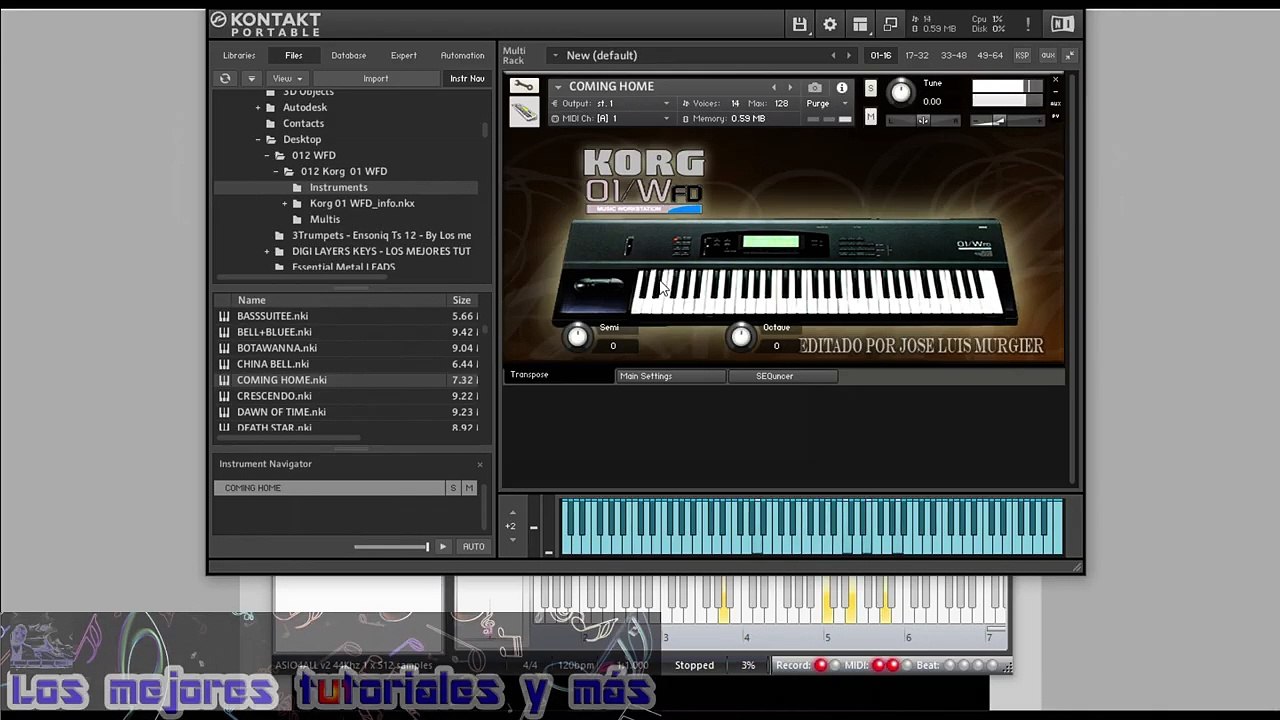Open COMING HOME instrument name dropdown arrow
Screen dimensions: 1280x720
(558, 87)
